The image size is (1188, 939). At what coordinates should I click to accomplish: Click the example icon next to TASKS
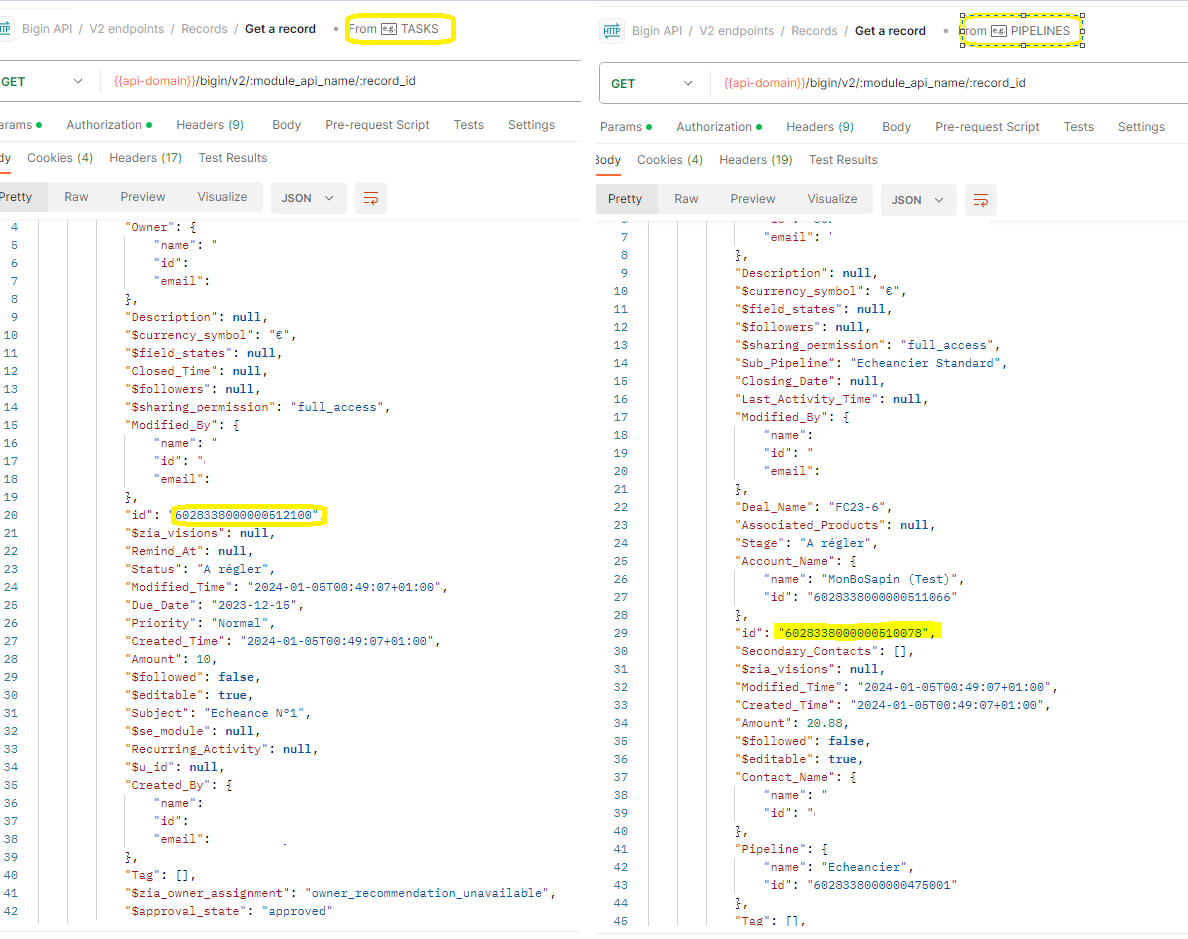[389, 30]
